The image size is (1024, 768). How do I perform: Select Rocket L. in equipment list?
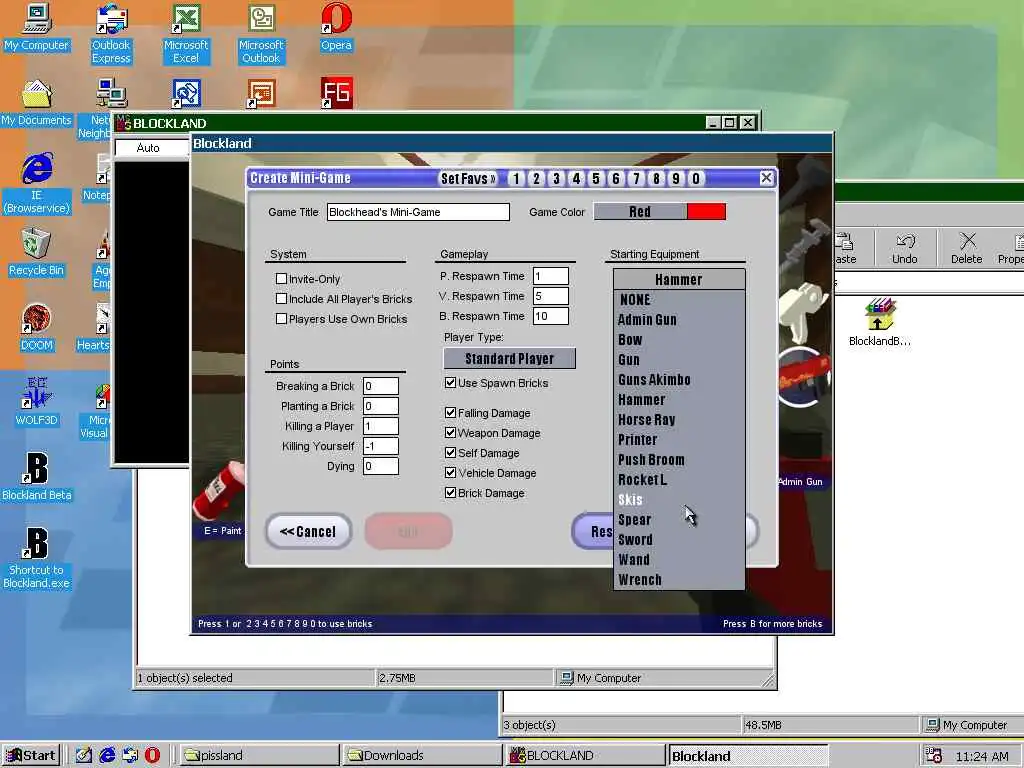tap(679, 480)
